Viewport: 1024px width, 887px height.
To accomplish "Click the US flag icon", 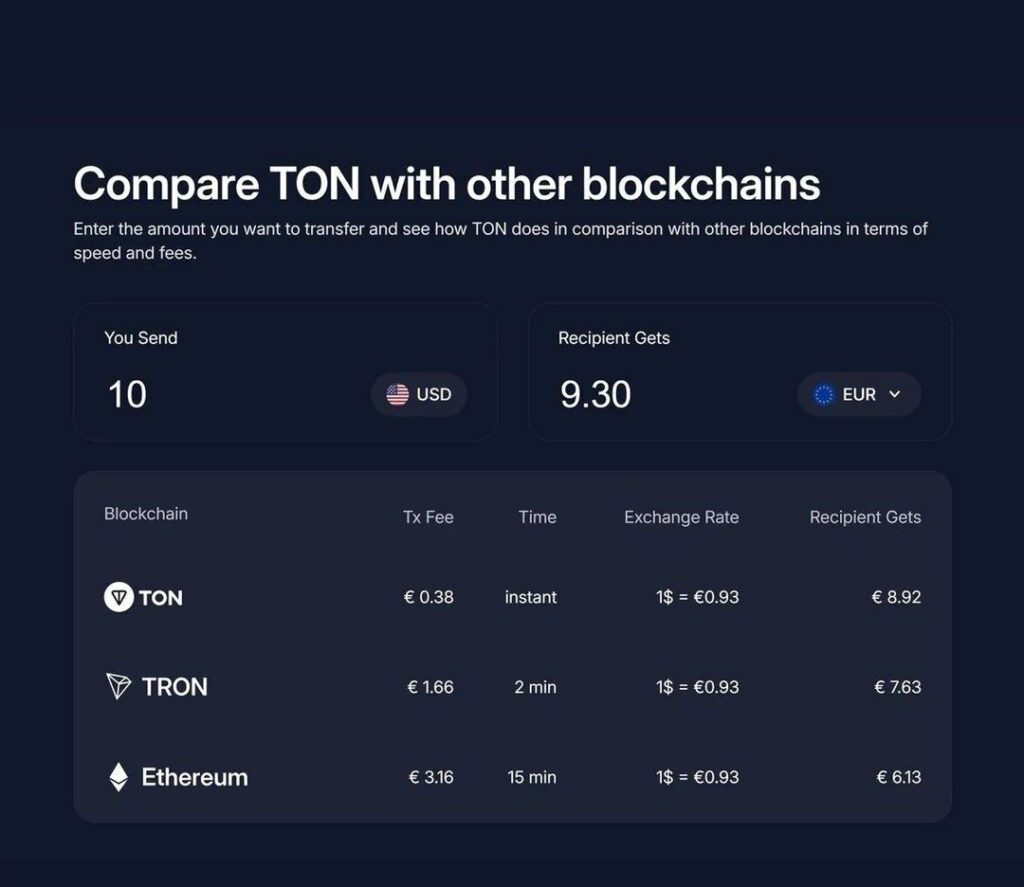I will click(397, 395).
